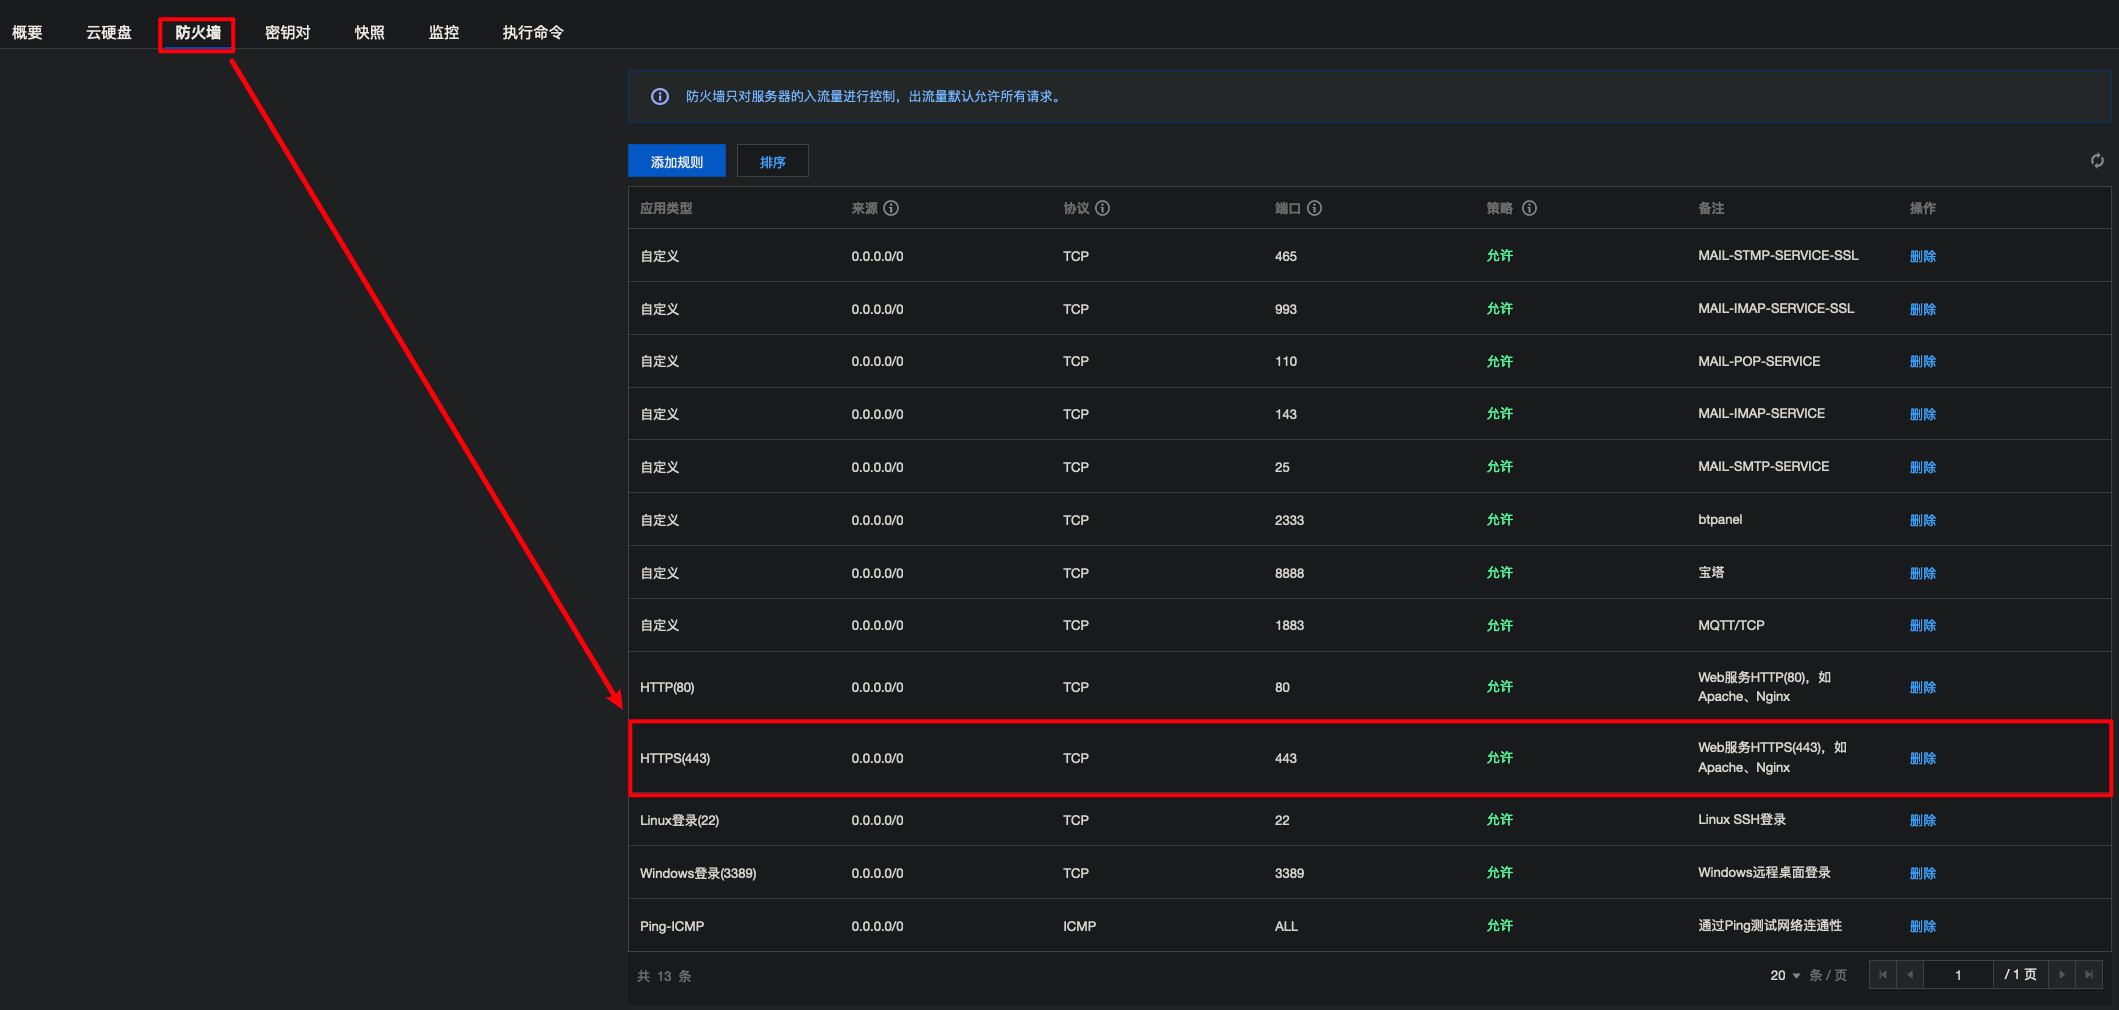The width and height of the screenshot is (2119, 1010).
Task: Delete the MAIL-SMTP-SERVICE rule on port 25
Action: (x=1923, y=468)
